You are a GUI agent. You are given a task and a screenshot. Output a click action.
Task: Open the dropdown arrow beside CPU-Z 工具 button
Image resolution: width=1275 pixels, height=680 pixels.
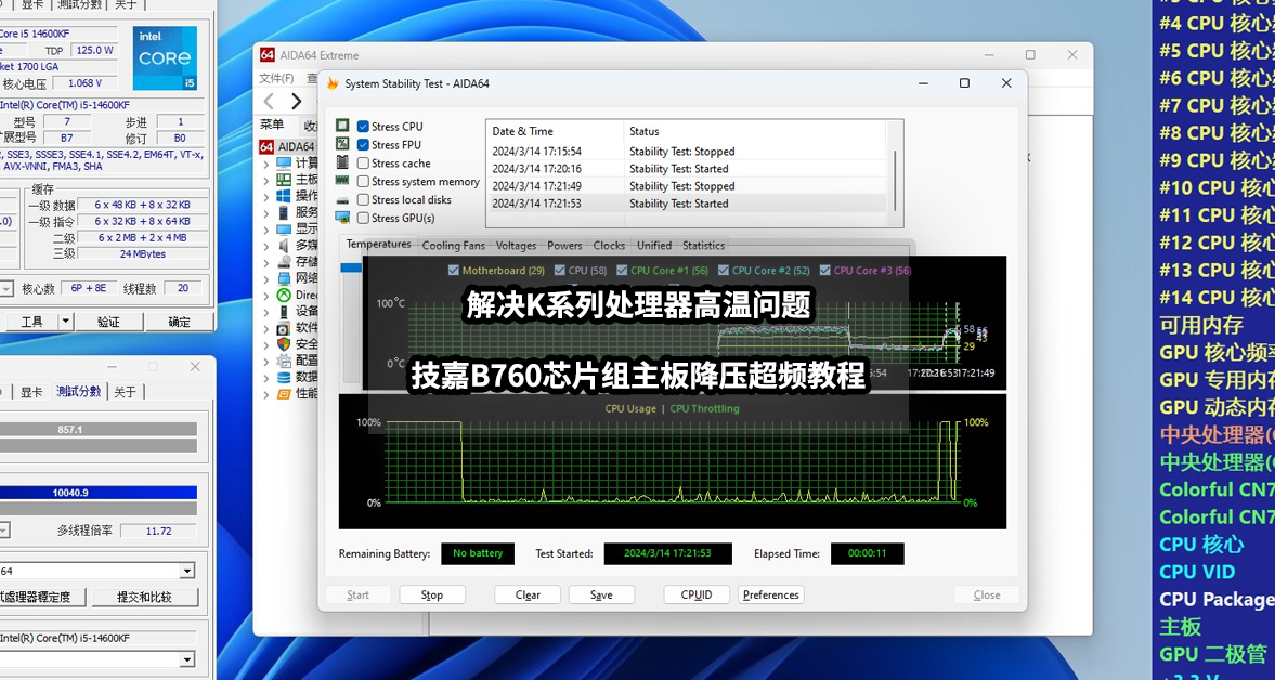pos(65,321)
